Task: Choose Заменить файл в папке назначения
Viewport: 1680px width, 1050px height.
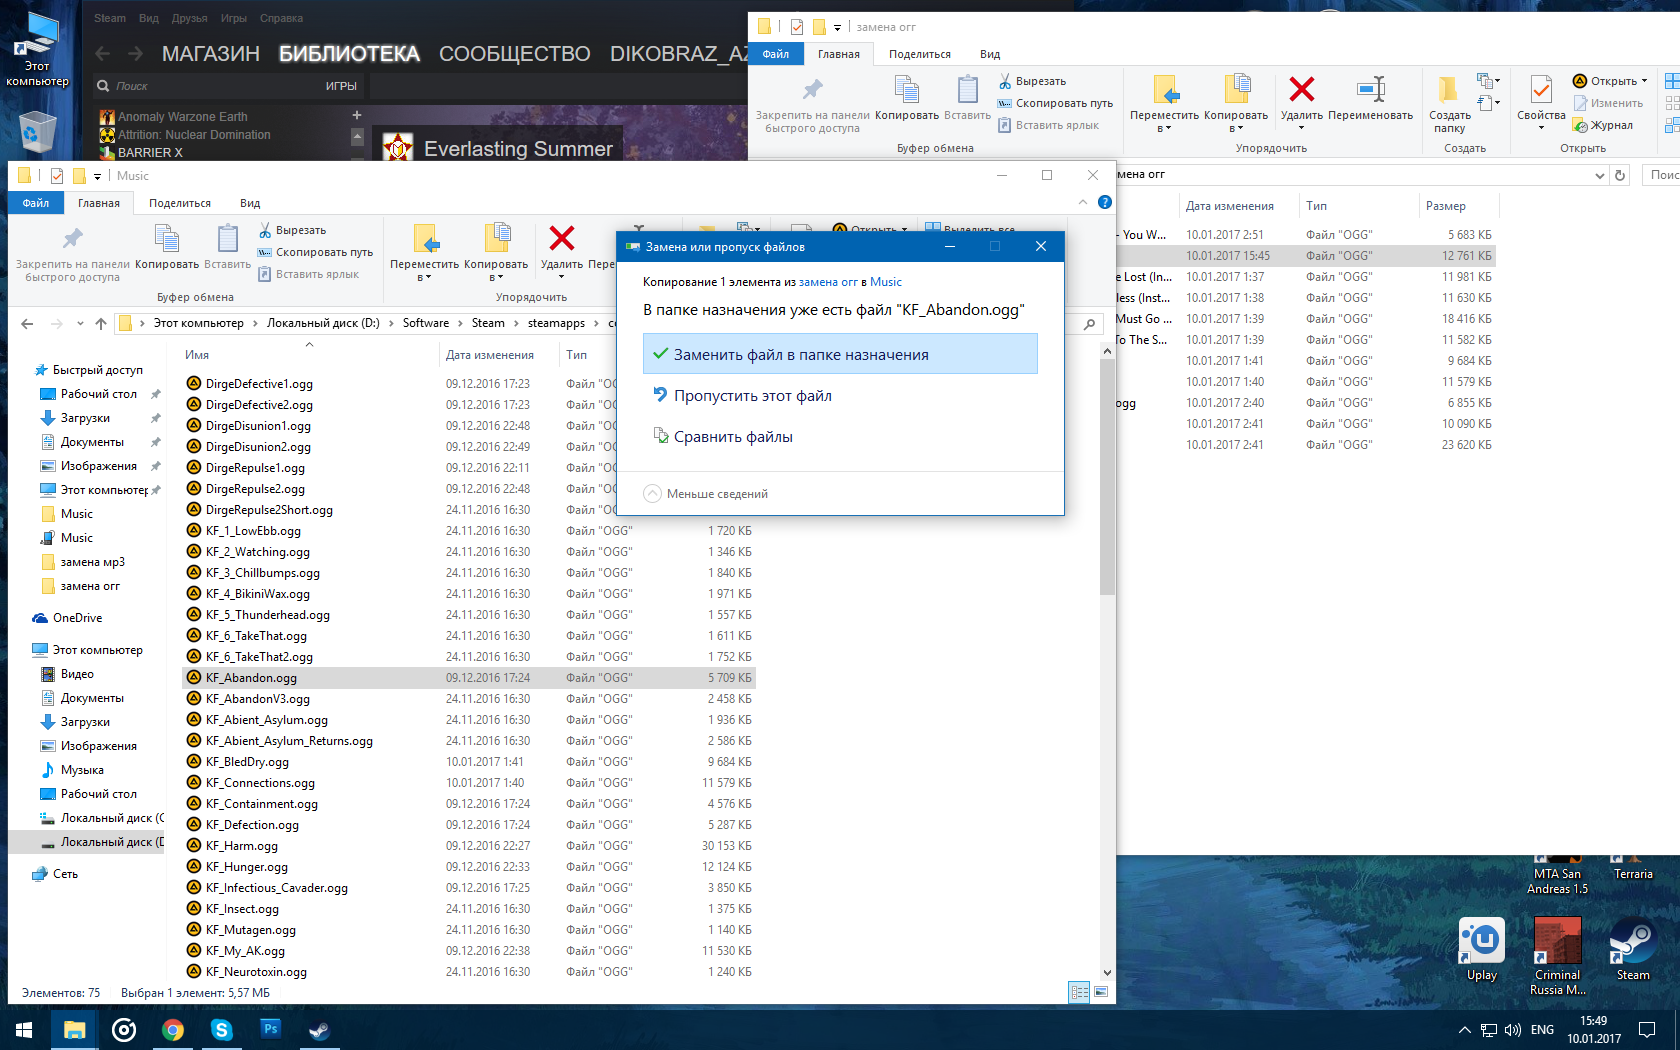Action: coord(840,354)
